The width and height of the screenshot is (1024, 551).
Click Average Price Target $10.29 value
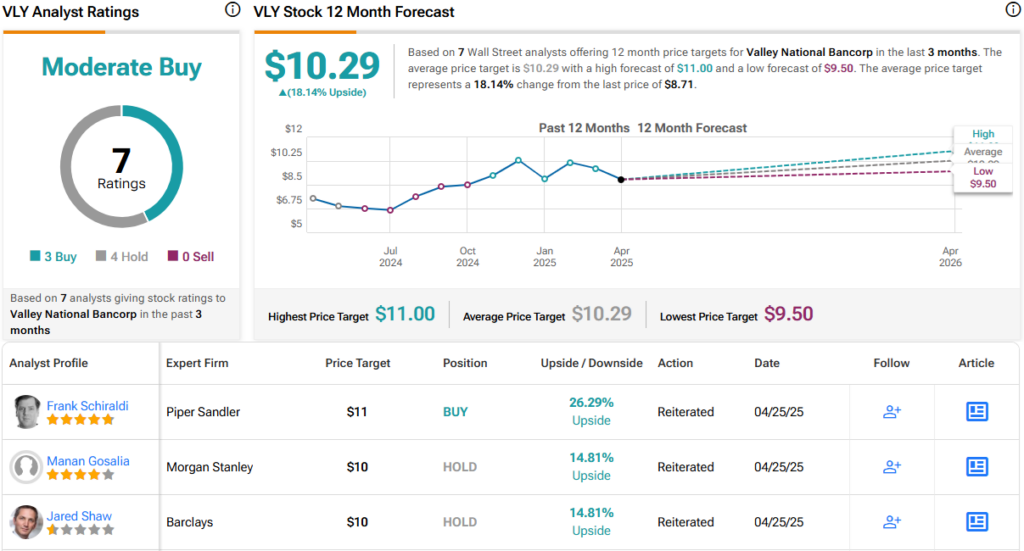tap(601, 314)
